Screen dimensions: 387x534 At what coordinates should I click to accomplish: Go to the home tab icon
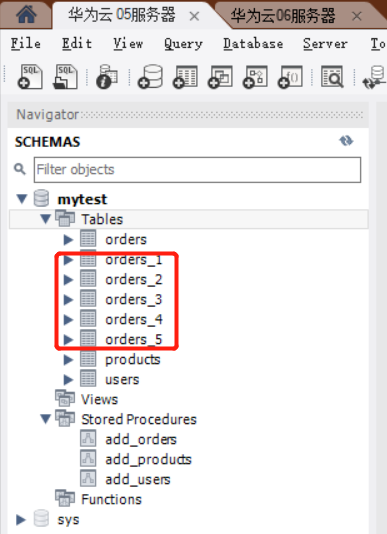[26, 15]
